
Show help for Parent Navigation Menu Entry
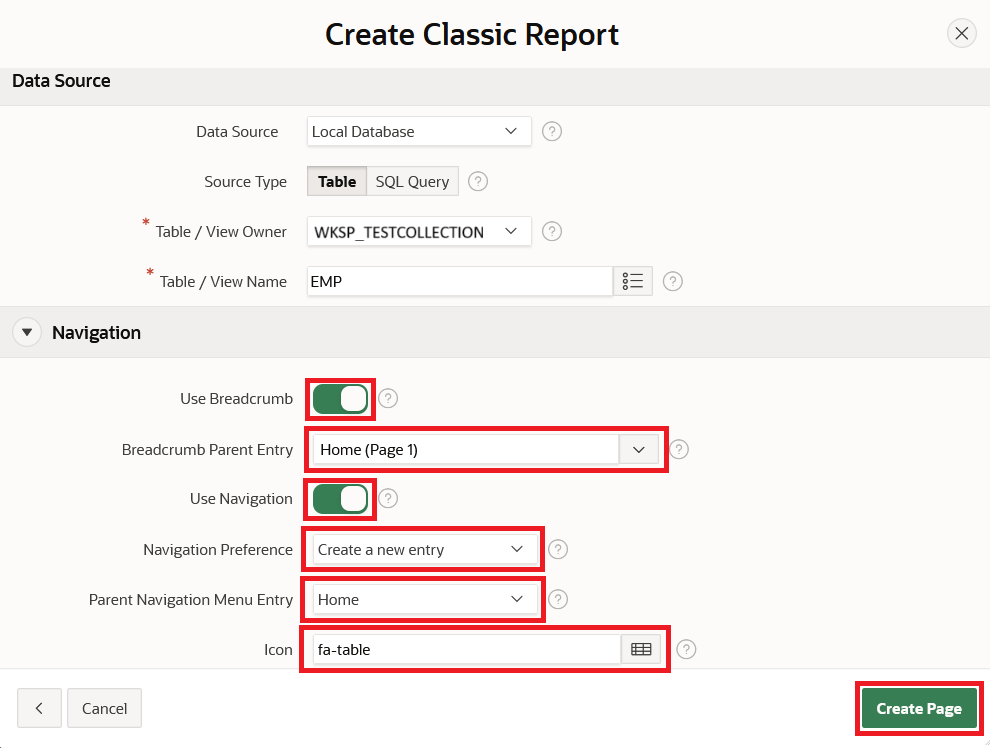(x=558, y=599)
